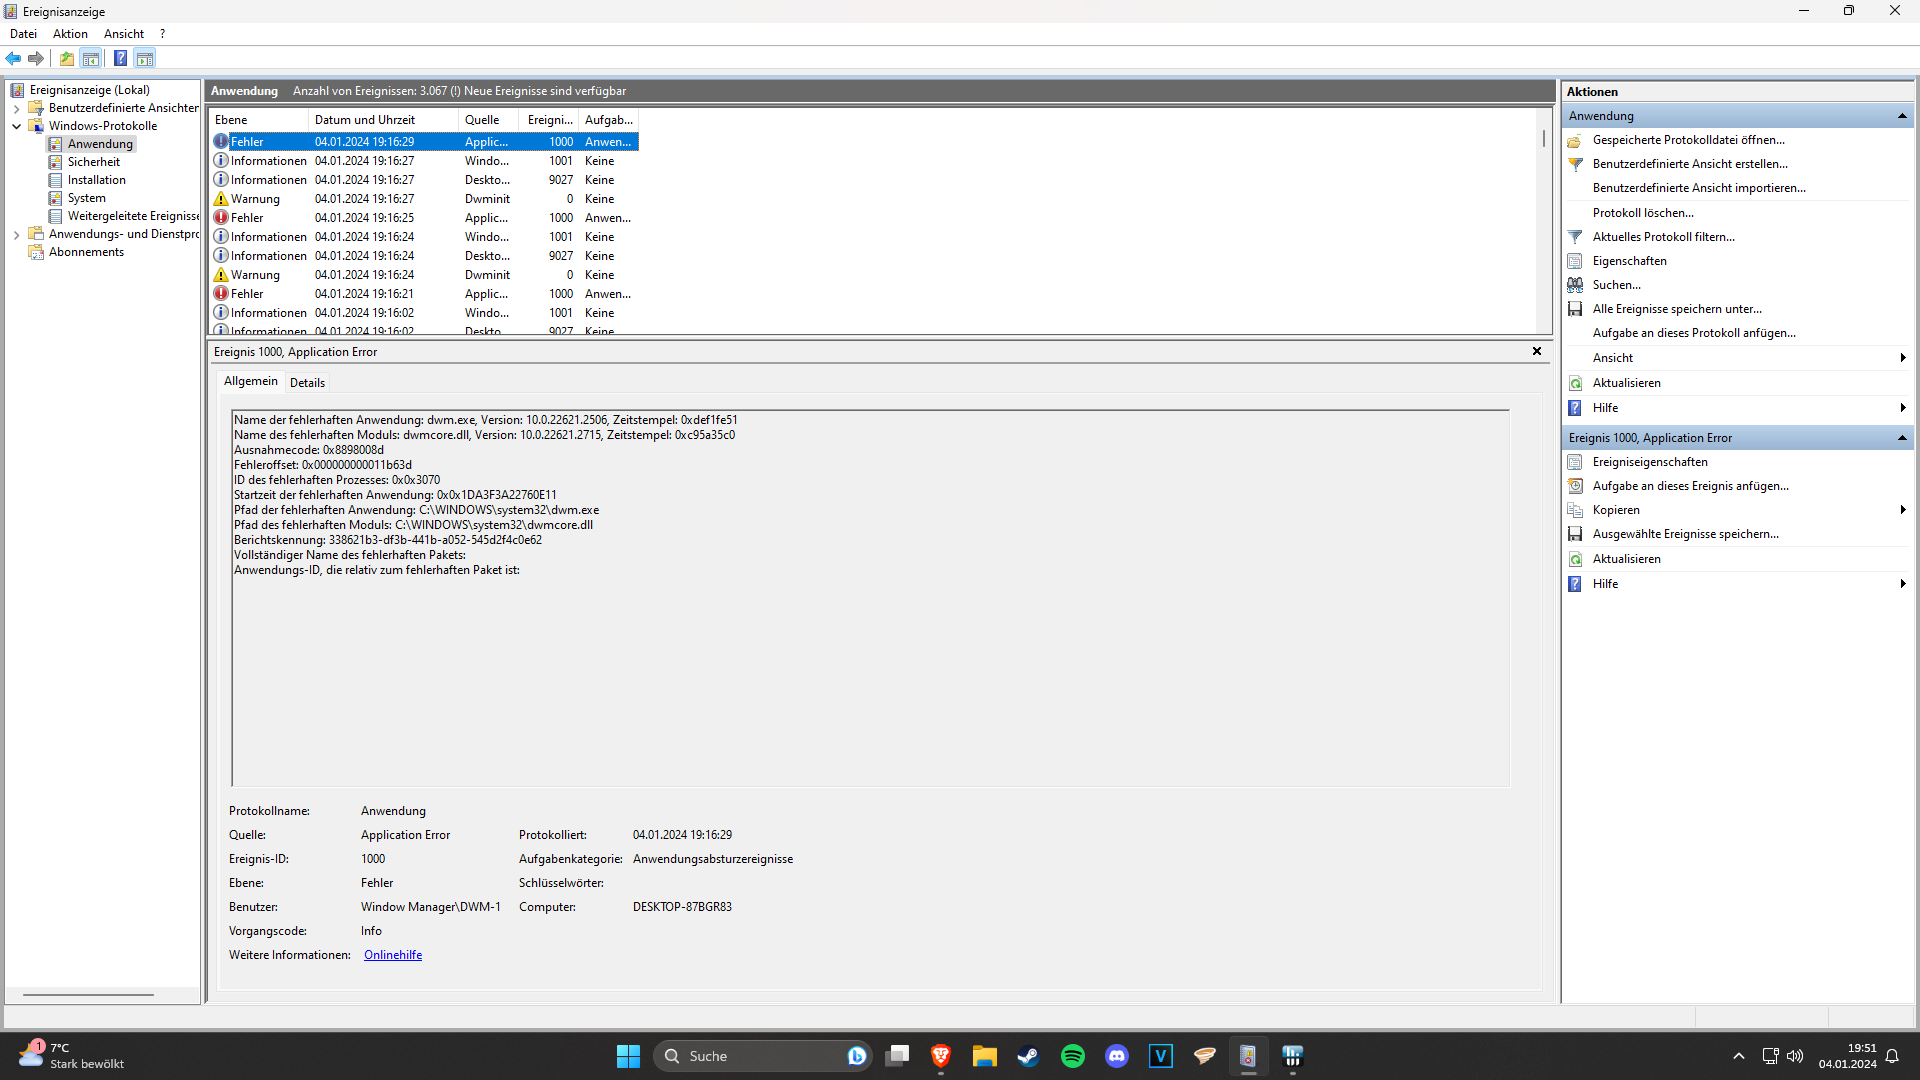Click the Onlinehilfe link
This screenshot has width=1920, height=1080.
click(392, 955)
